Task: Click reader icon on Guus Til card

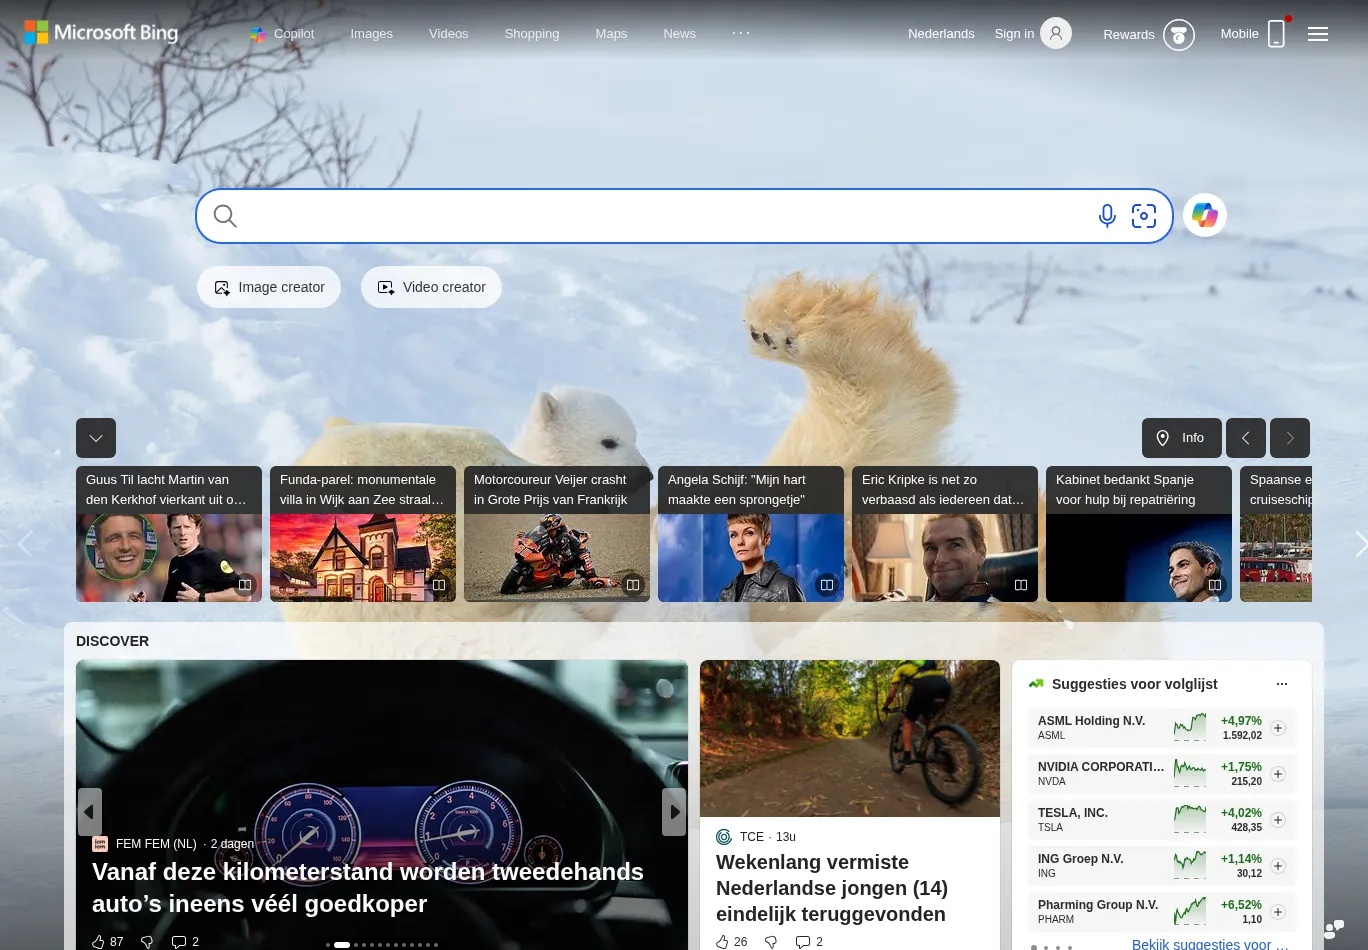Action: point(245,585)
